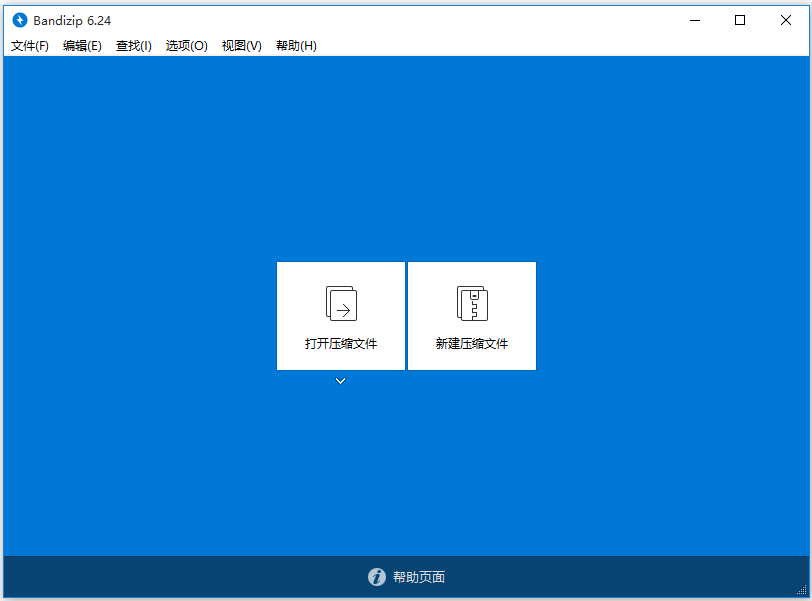Select the 打开压缩文件 tile
This screenshot has height=601, width=812.
coord(340,316)
